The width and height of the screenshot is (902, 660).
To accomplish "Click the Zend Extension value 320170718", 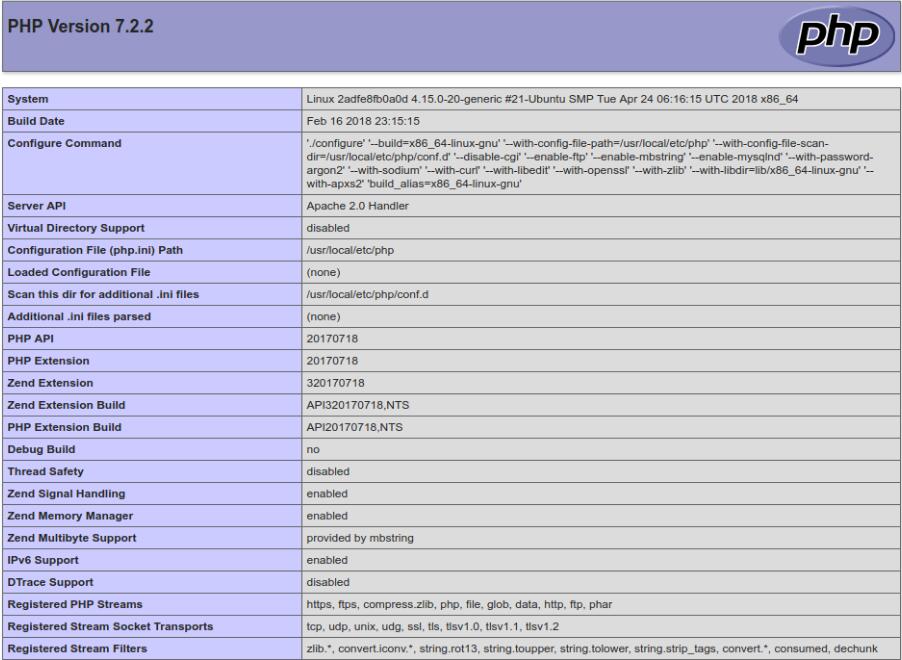I will (x=334, y=382).
